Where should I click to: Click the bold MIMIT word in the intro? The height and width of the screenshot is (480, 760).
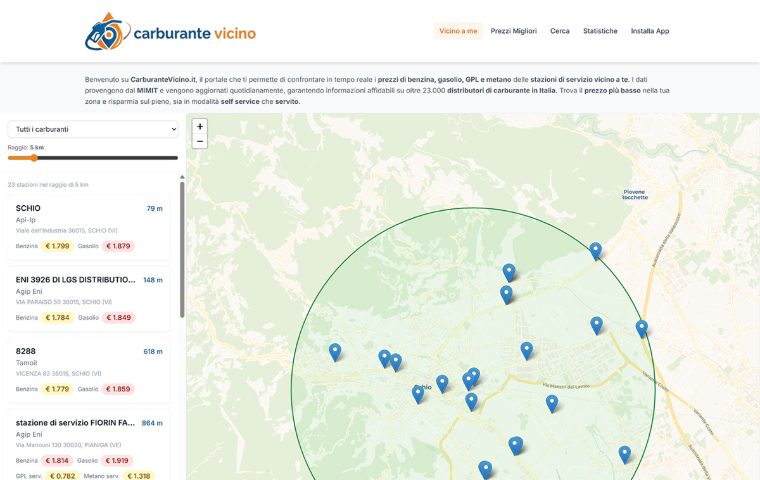pos(147,90)
